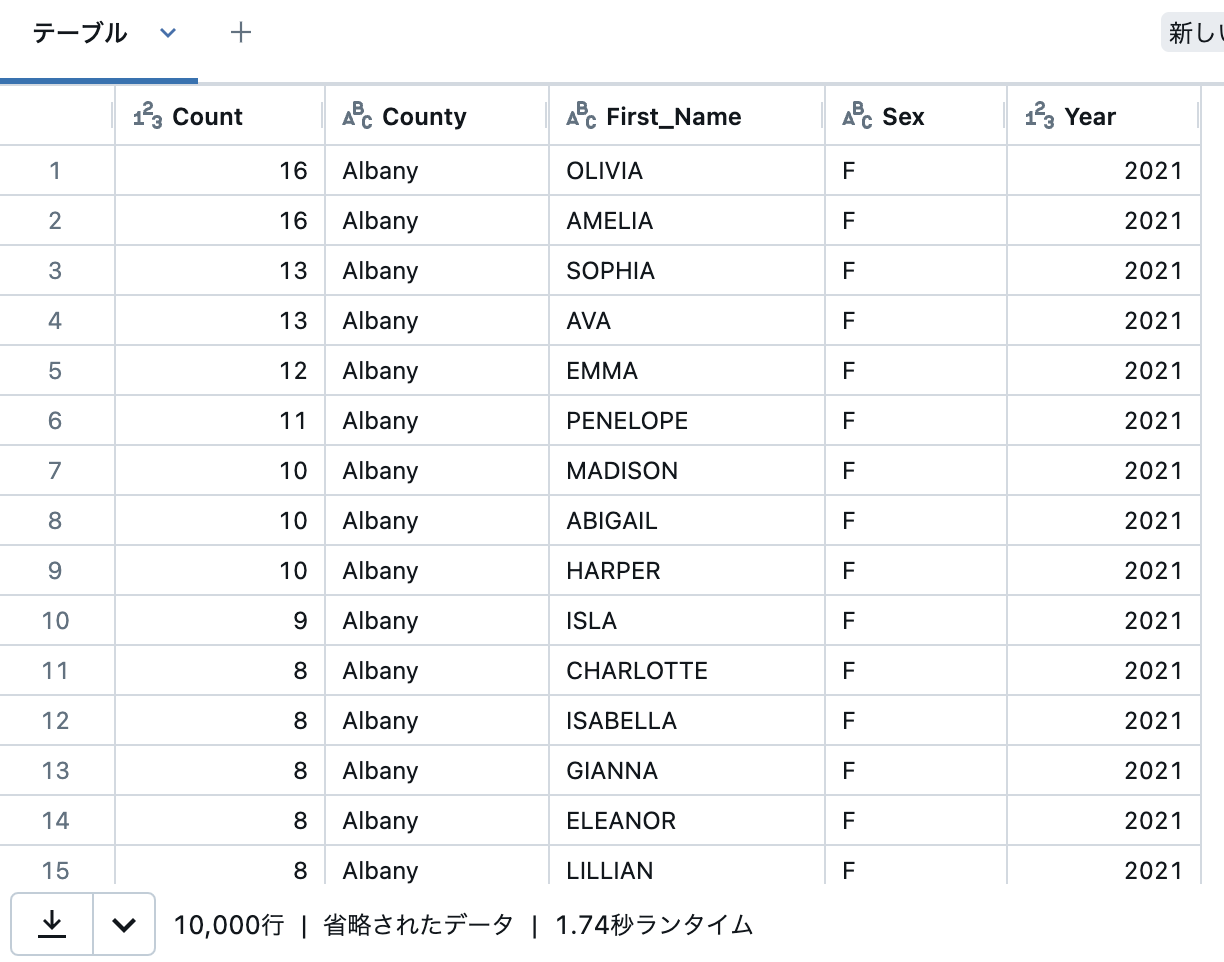The width and height of the screenshot is (1224, 962).
Task: Select row number 5
Action: click(55, 371)
